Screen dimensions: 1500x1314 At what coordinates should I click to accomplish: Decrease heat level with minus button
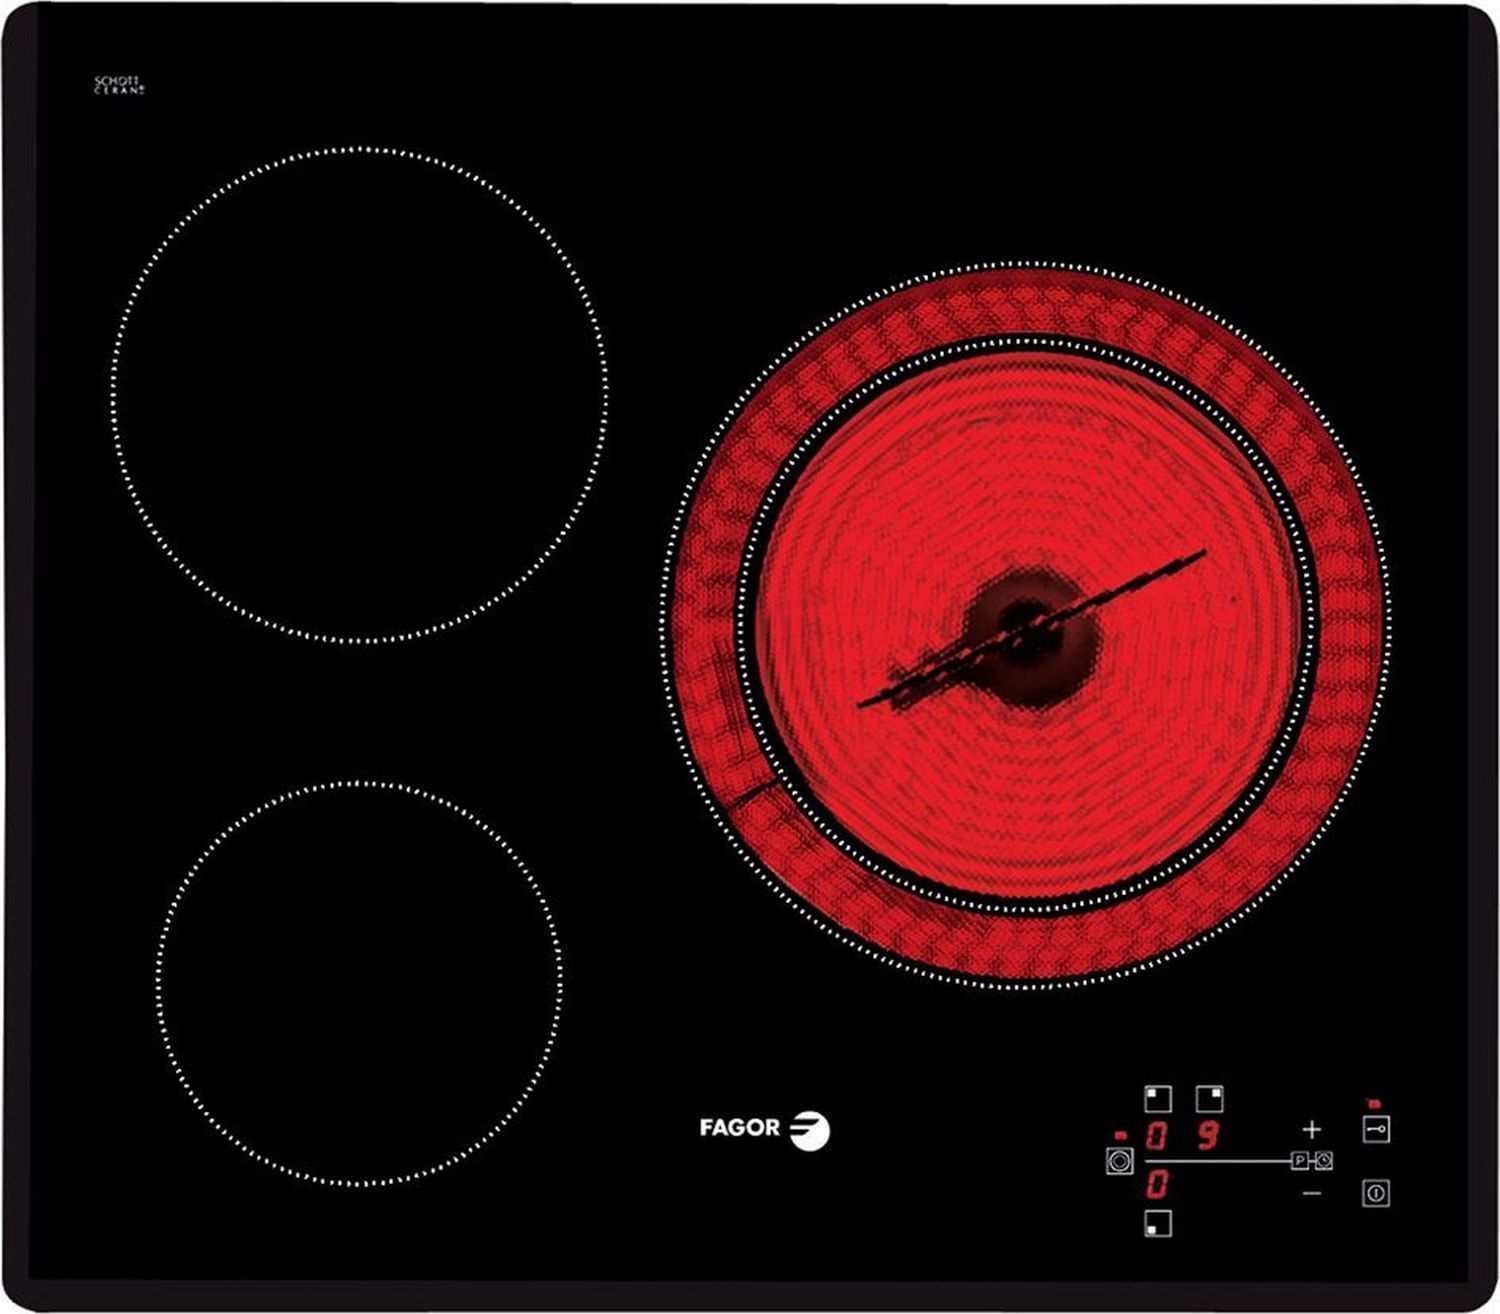click(x=1312, y=1193)
